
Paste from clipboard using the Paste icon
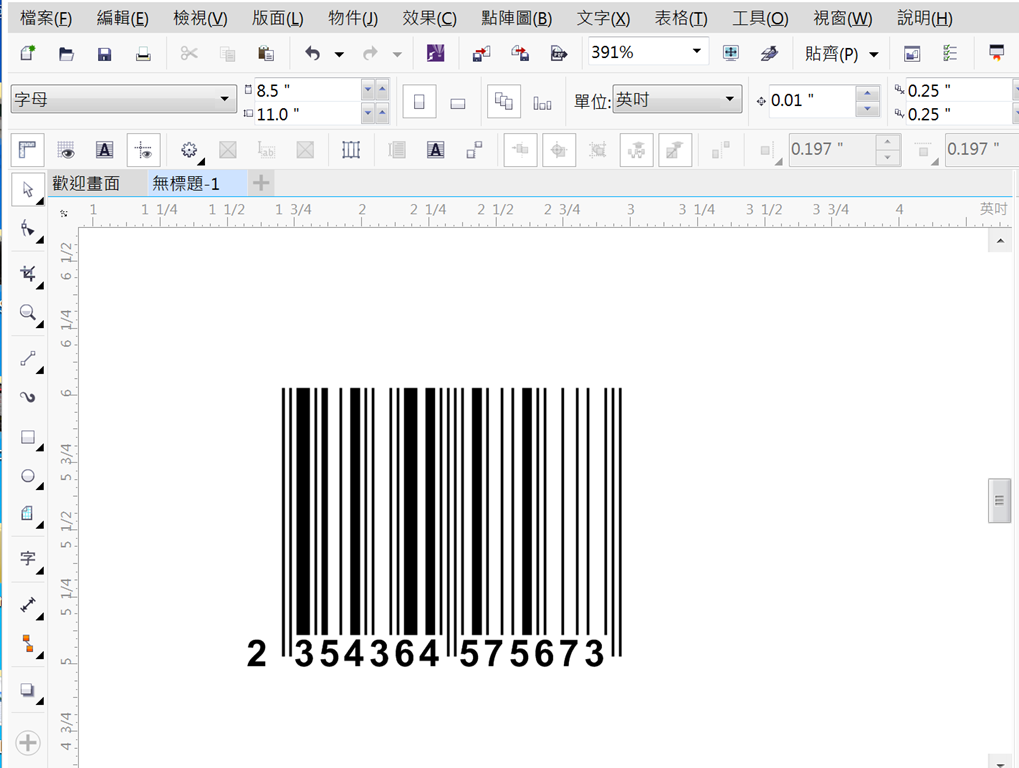click(266, 53)
